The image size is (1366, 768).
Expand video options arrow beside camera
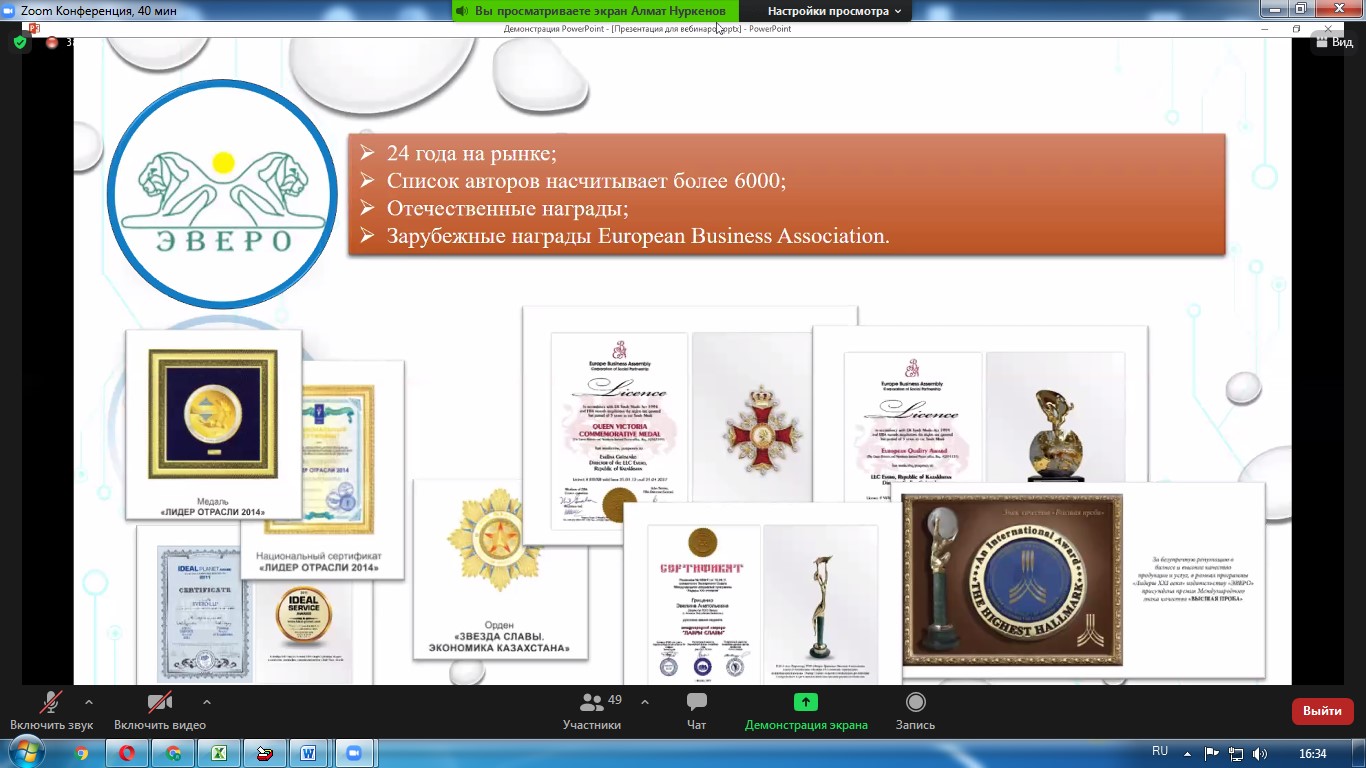pyautogui.click(x=207, y=702)
